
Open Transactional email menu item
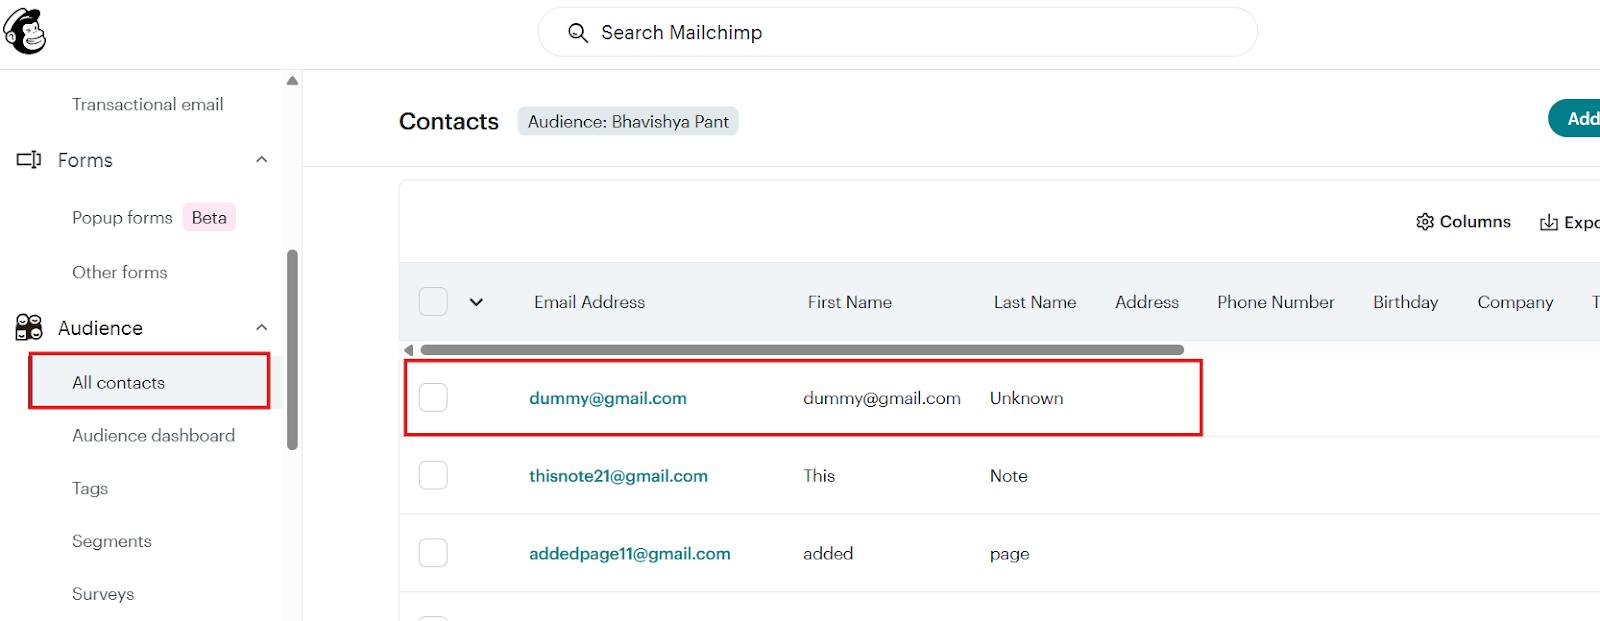tap(148, 104)
